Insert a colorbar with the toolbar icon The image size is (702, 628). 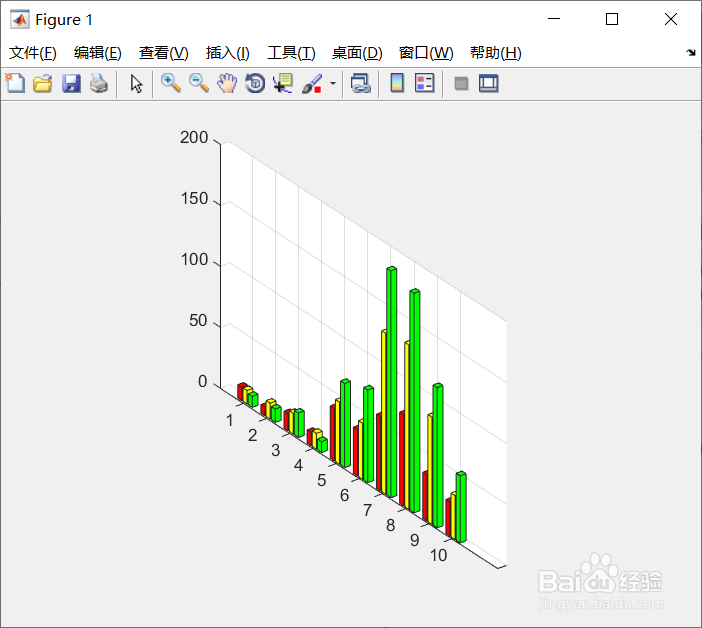397,83
